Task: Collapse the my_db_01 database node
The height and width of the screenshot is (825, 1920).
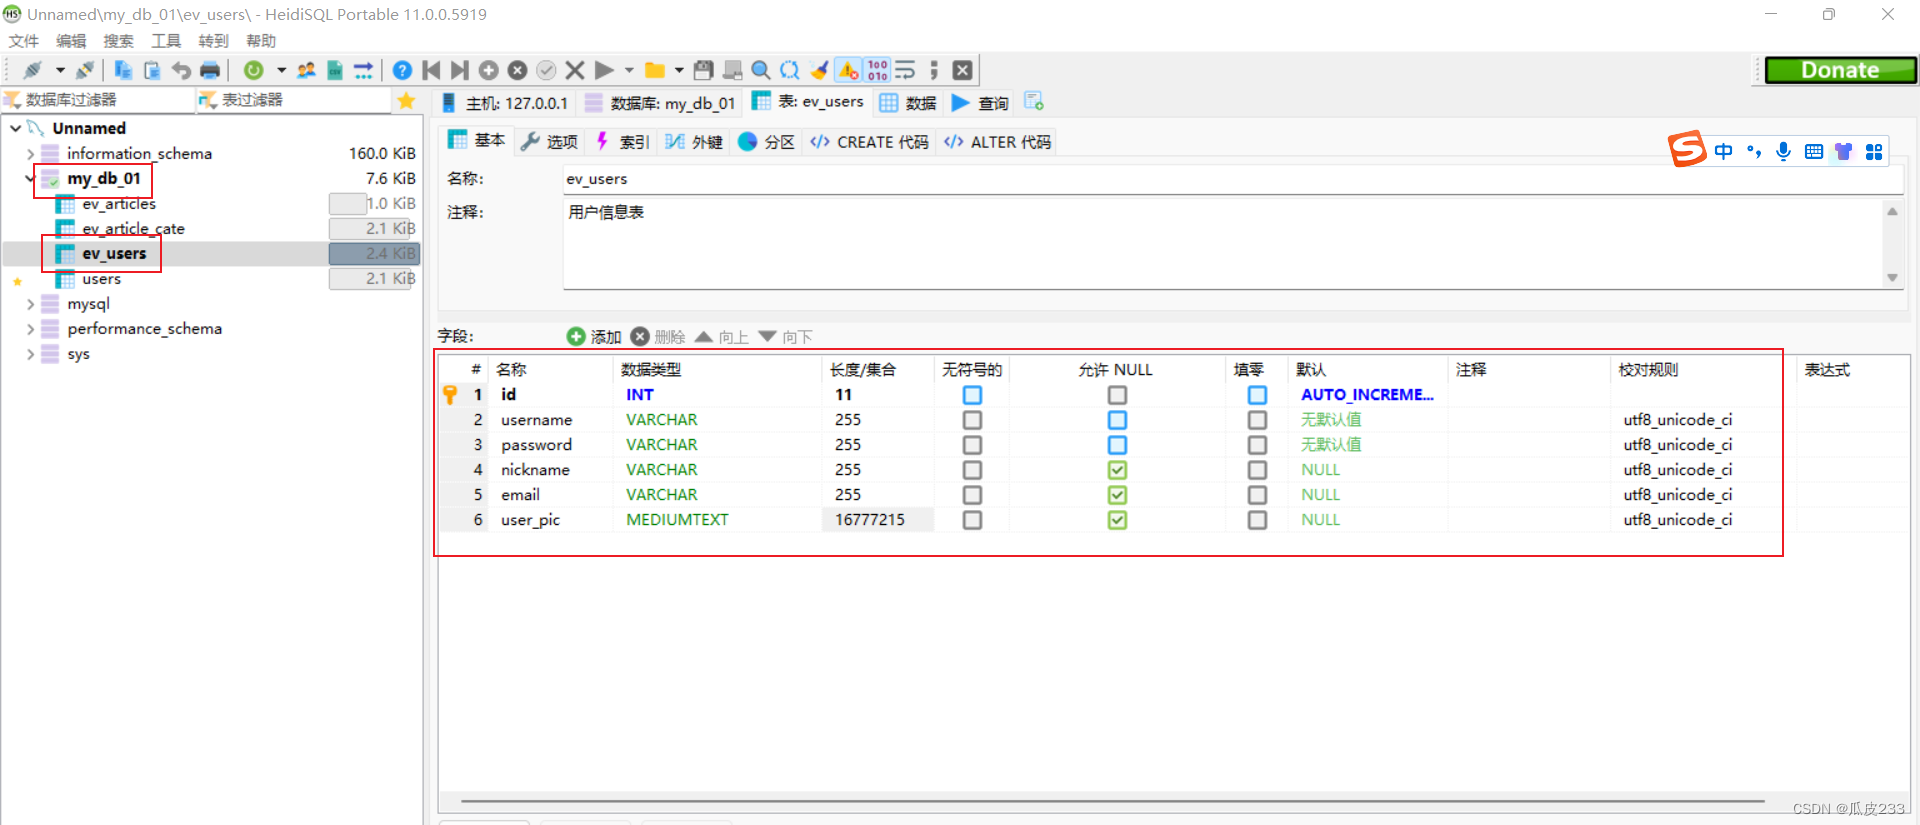Action: click(x=30, y=179)
